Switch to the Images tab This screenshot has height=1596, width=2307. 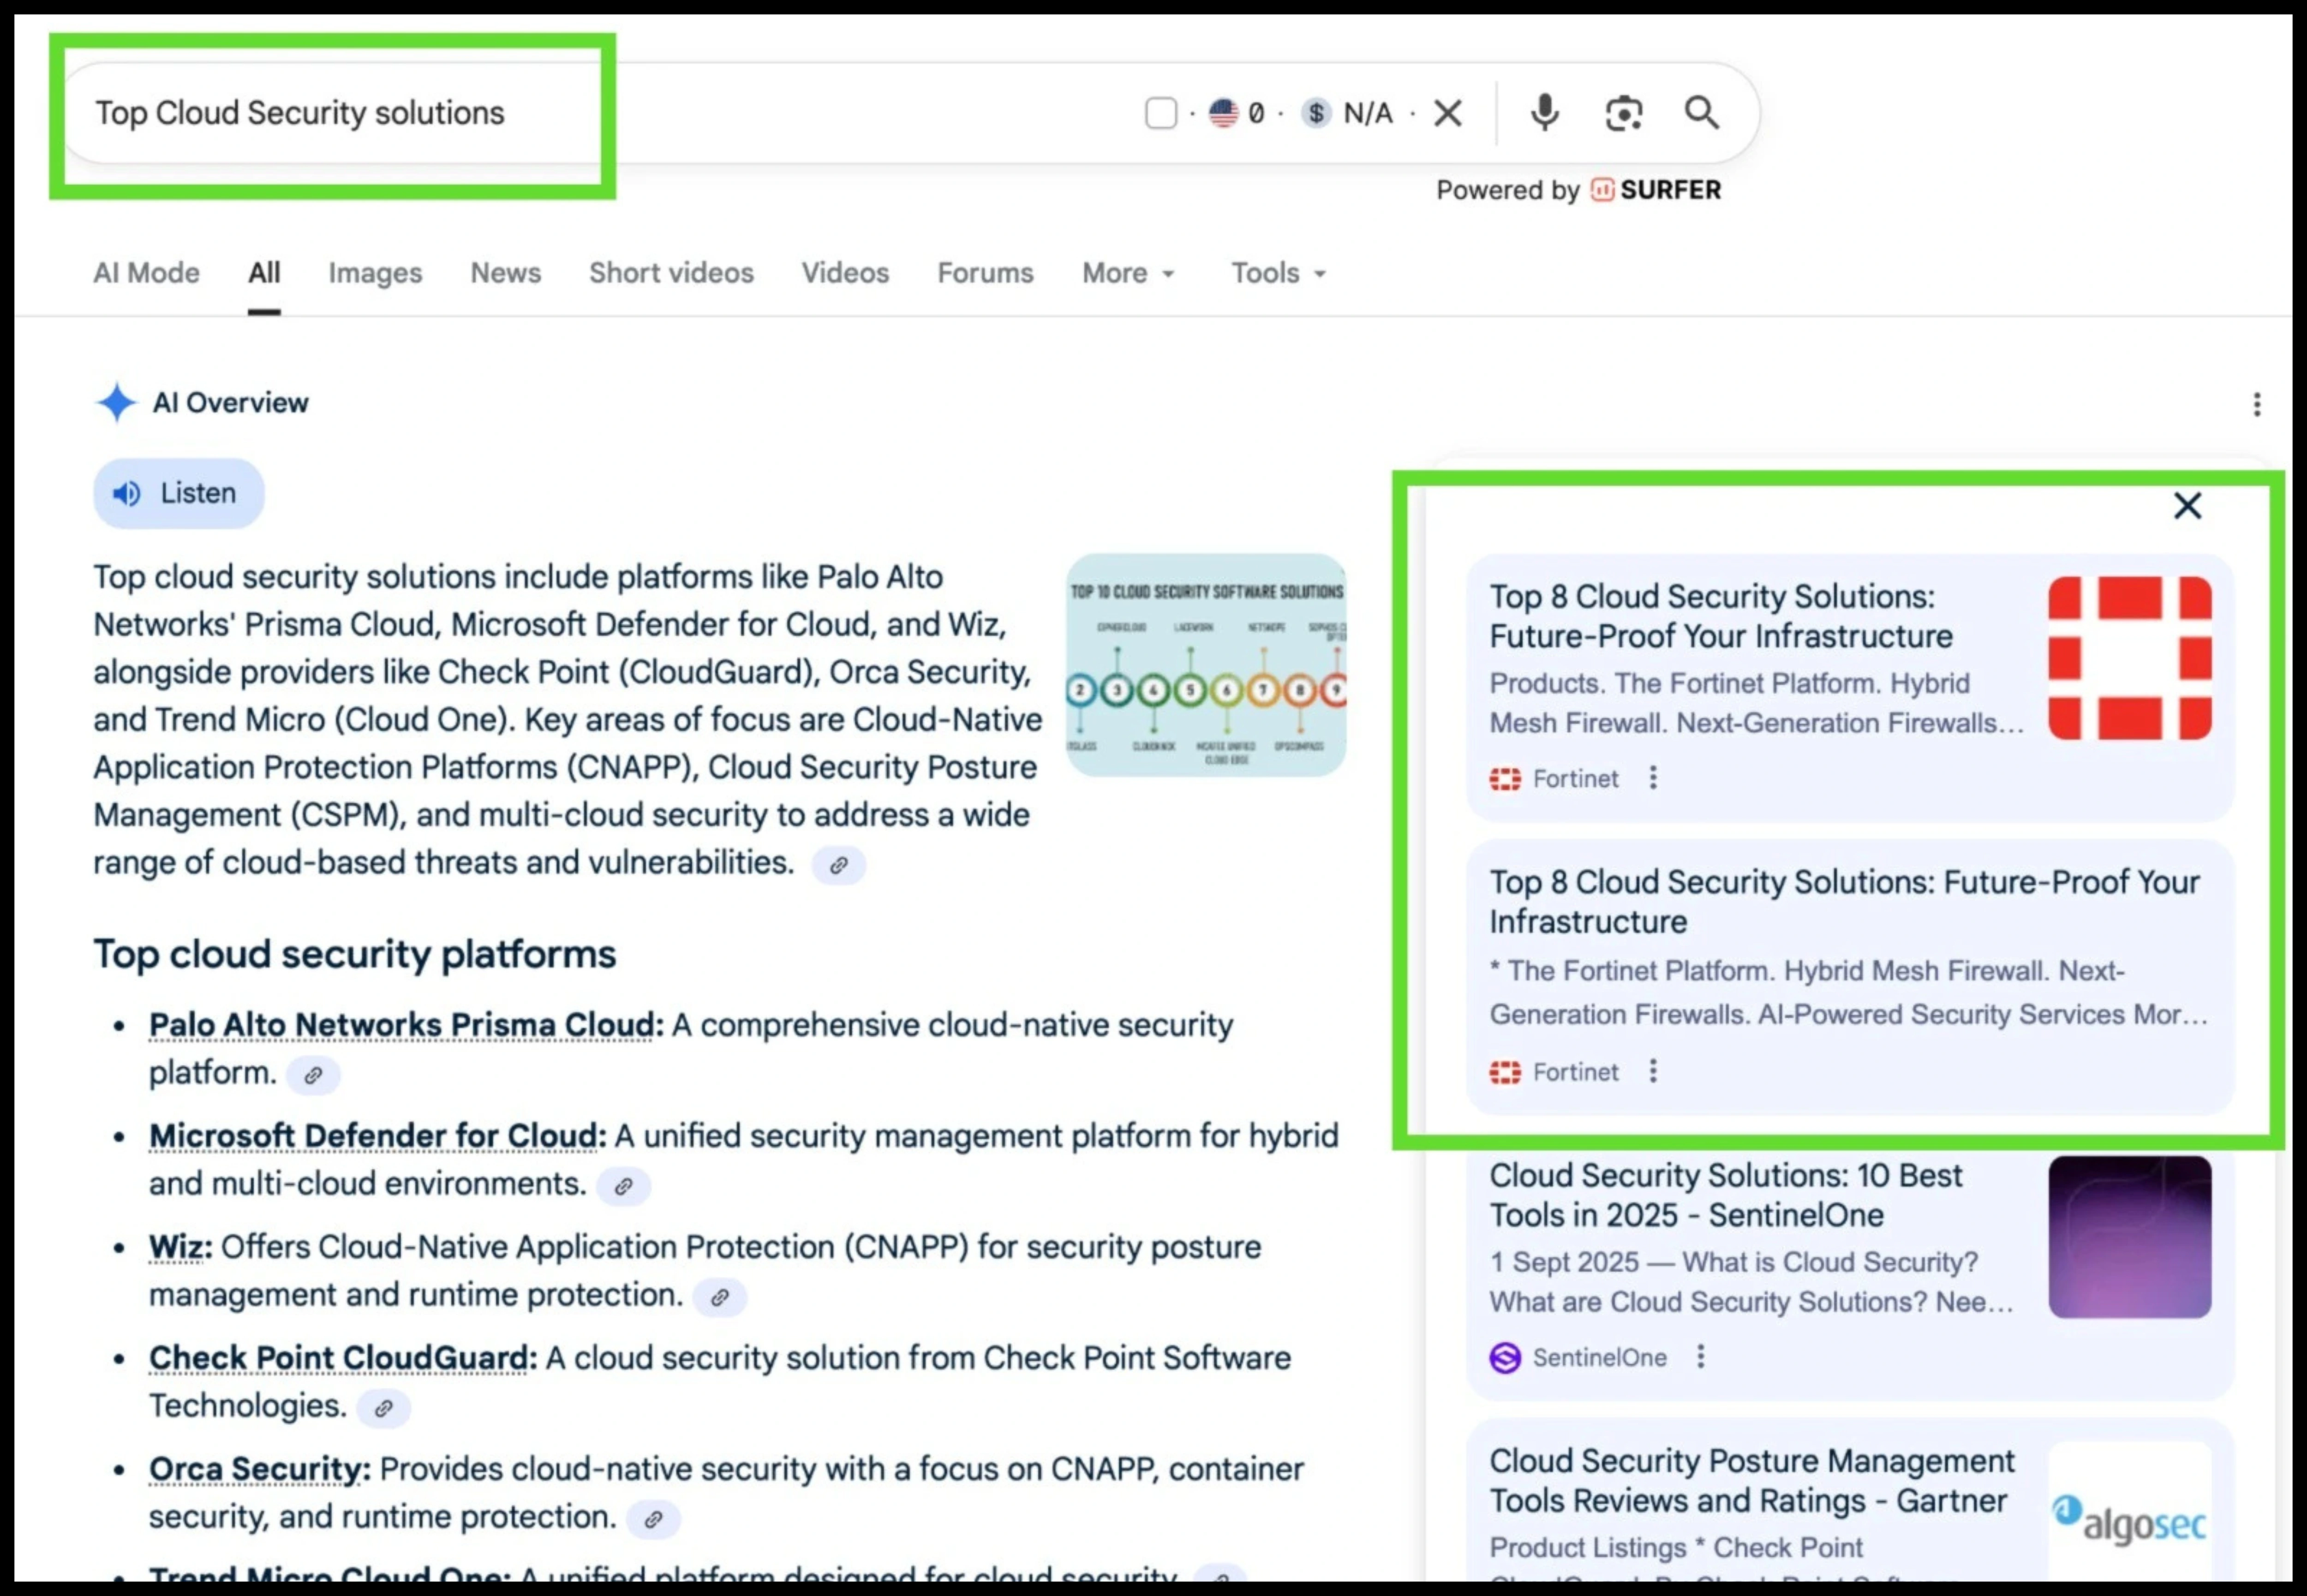[375, 273]
